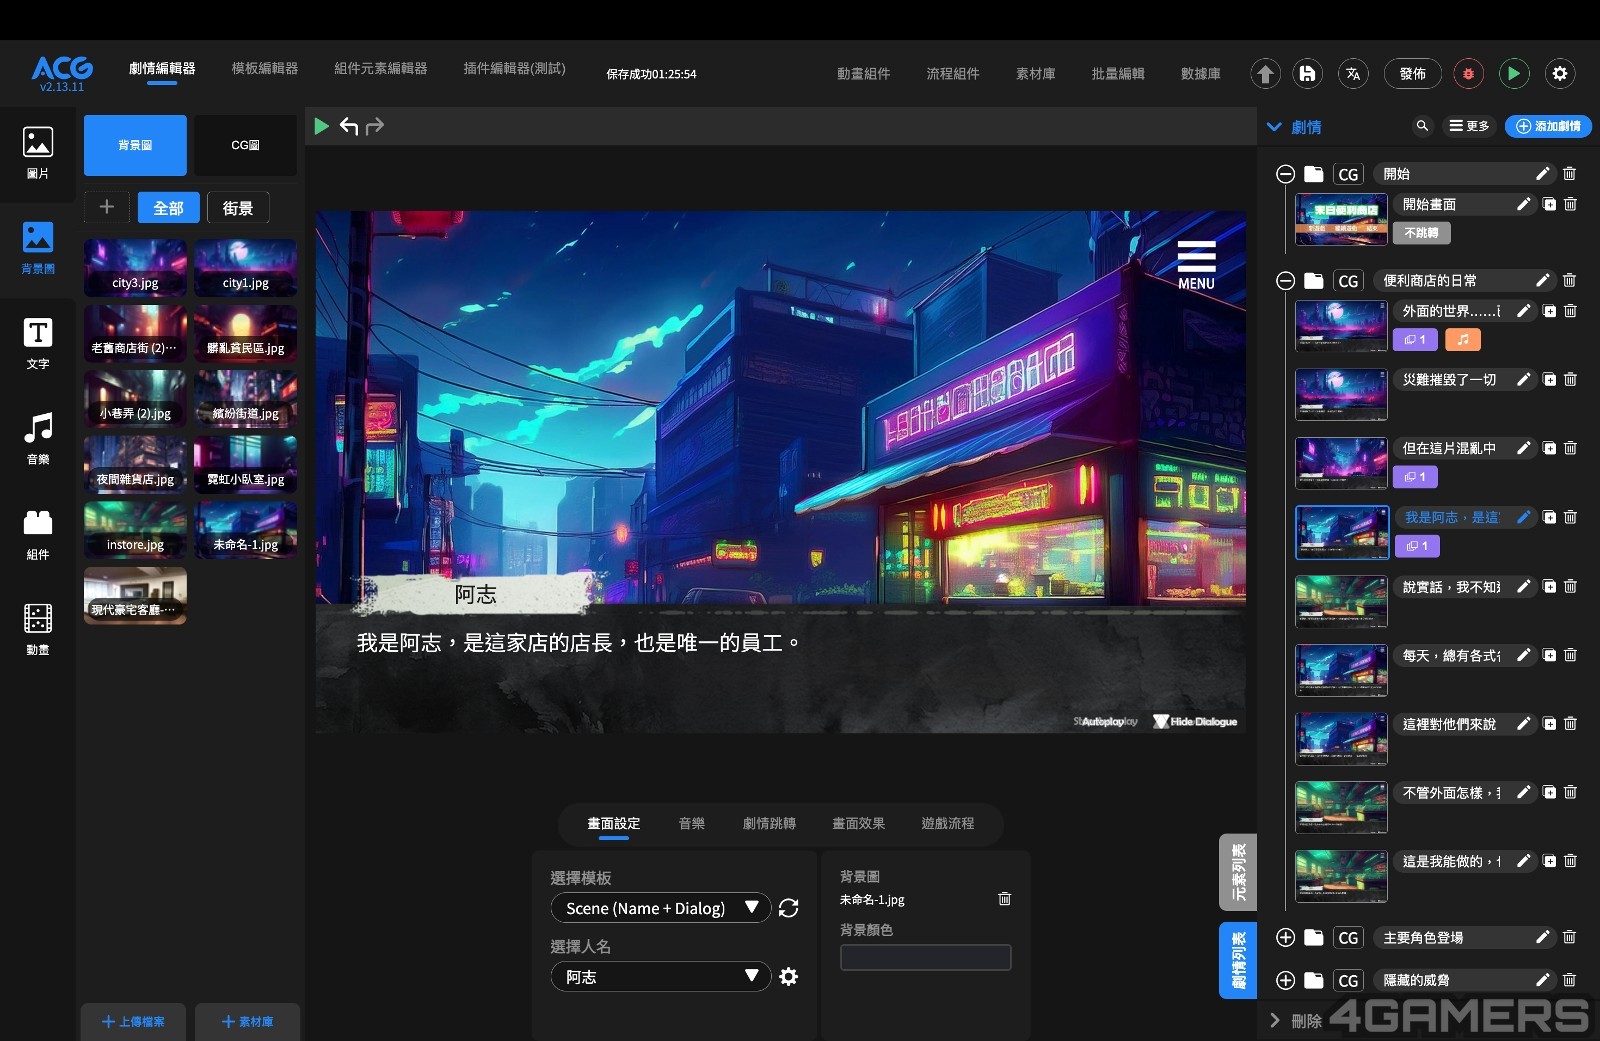This screenshot has width=1600, height=1041.
Task: Open the 批量編輯 menu
Action: pyautogui.click(x=1118, y=73)
